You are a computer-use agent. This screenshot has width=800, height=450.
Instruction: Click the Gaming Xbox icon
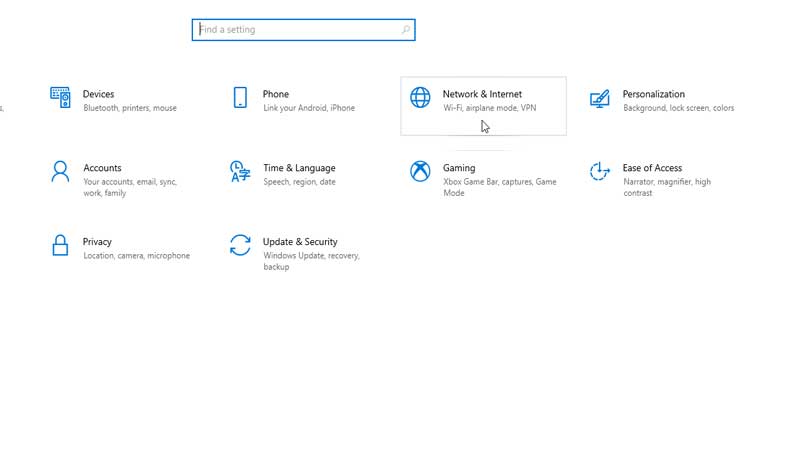pyautogui.click(x=420, y=171)
